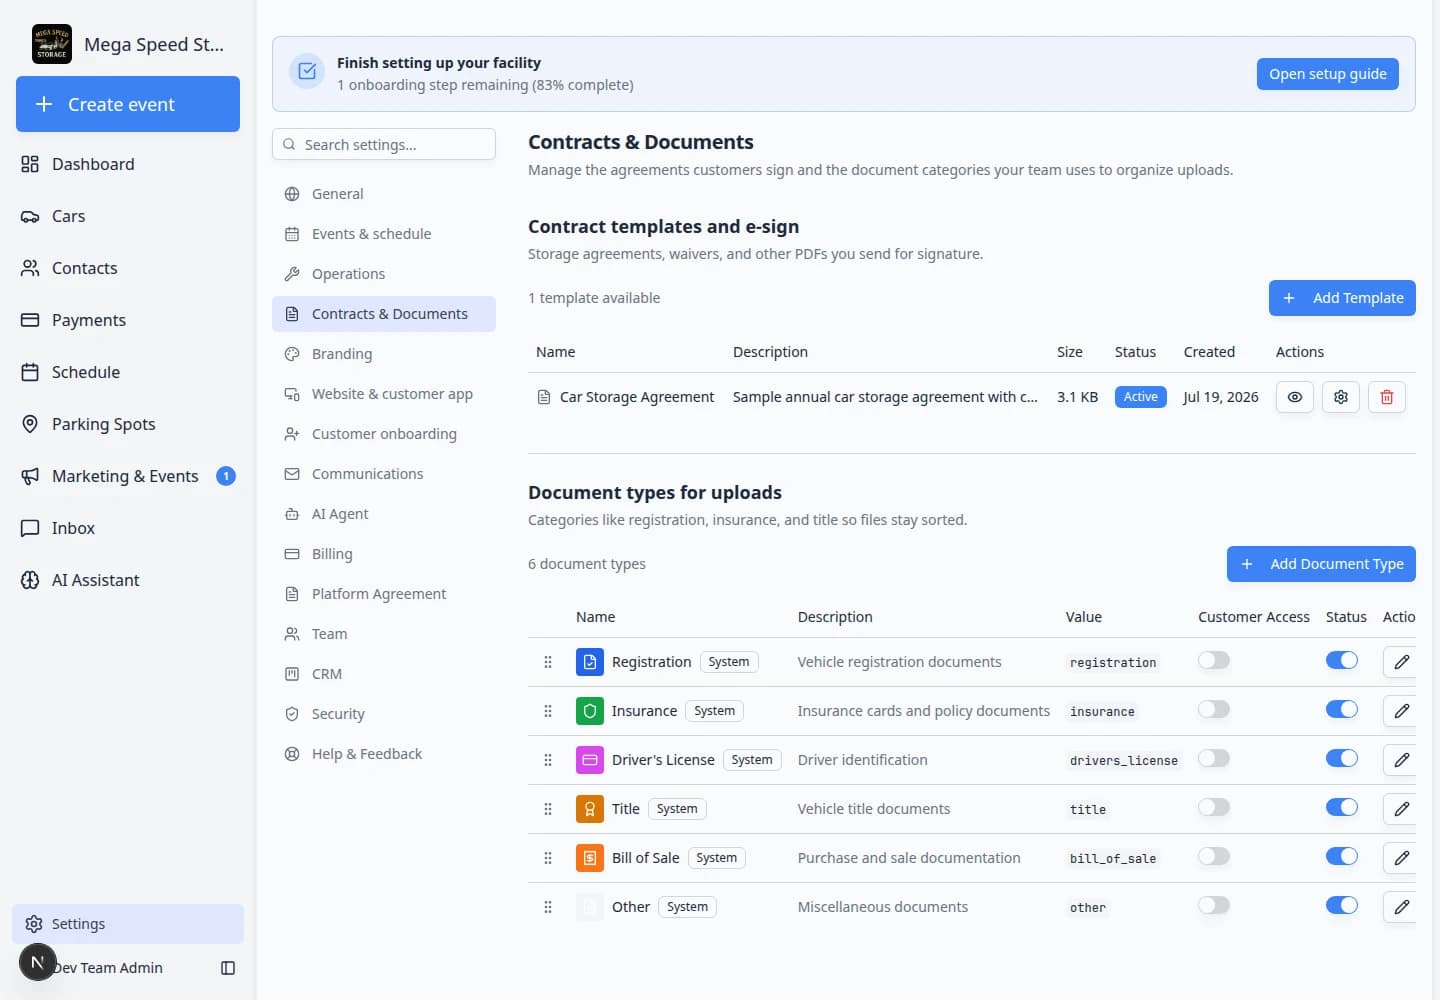
Task: Preview Car Storage Agreement via eye icon
Action: 1294,397
